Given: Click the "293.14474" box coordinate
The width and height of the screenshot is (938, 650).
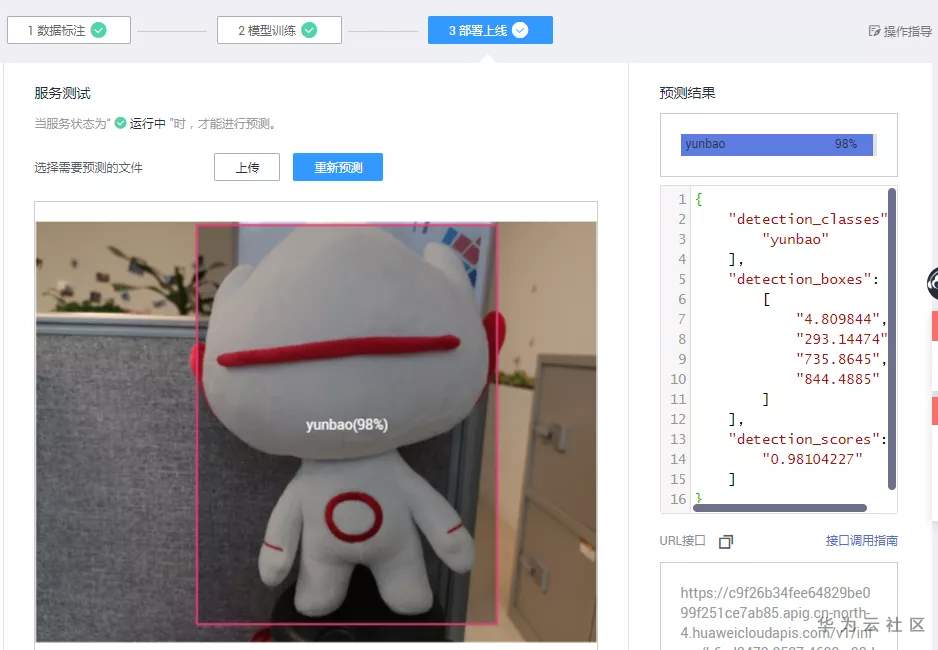Looking at the screenshot, I should coord(841,338).
